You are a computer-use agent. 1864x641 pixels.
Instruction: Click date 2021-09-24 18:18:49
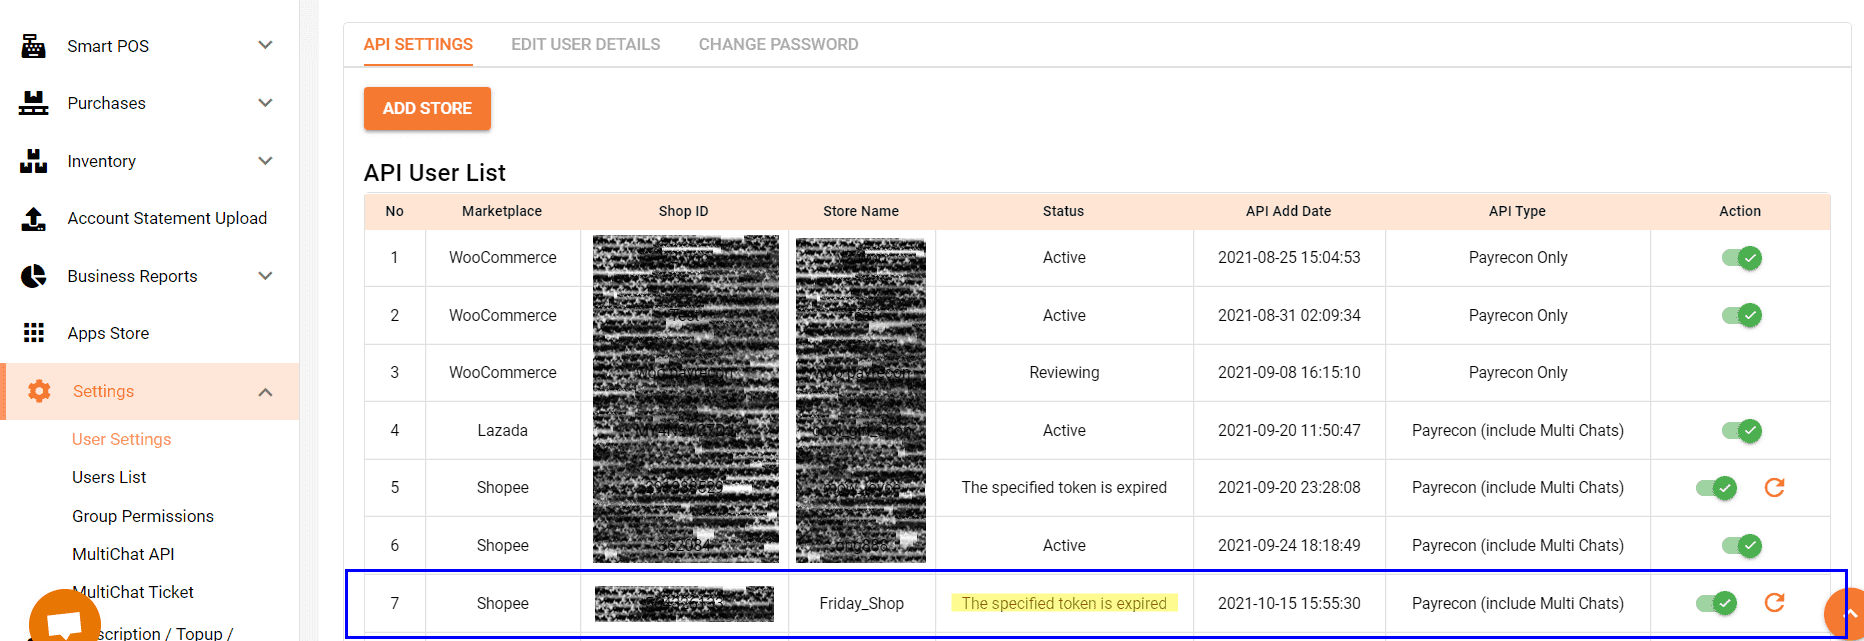(1289, 545)
